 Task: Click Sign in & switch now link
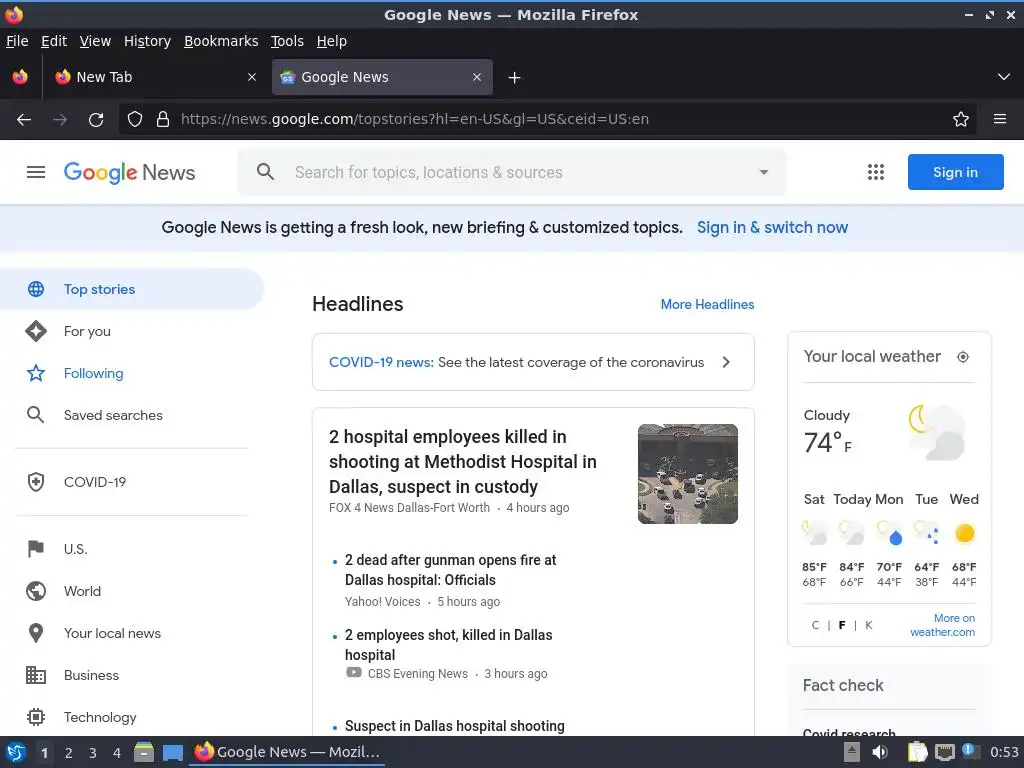tap(772, 228)
